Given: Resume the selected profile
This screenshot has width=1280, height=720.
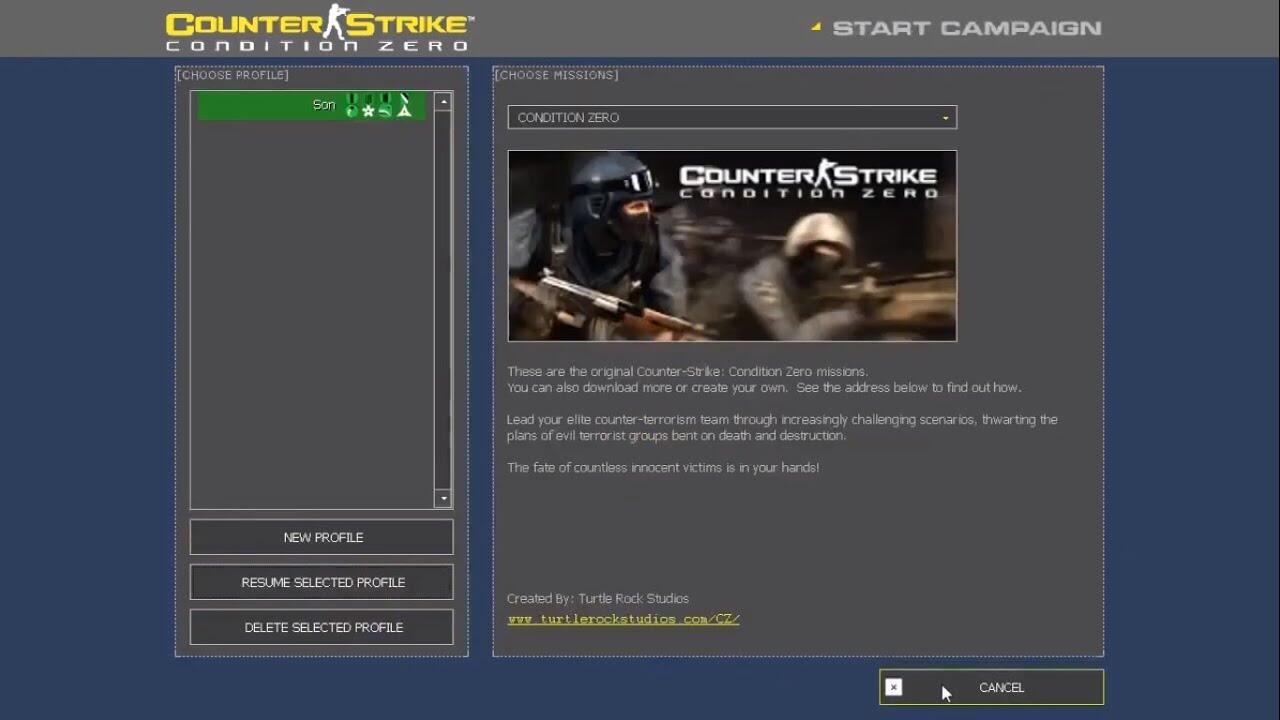Looking at the screenshot, I should tap(322, 582).
